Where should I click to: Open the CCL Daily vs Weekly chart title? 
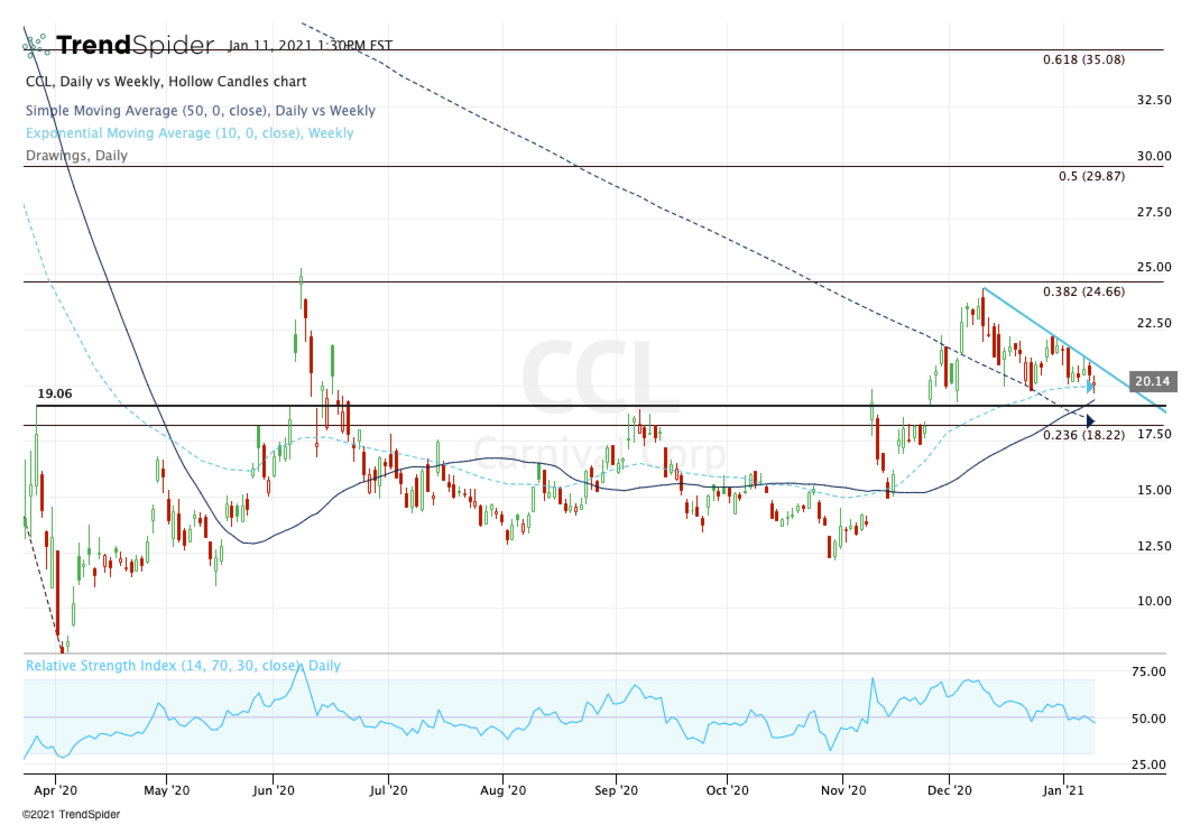pos(165,82)
